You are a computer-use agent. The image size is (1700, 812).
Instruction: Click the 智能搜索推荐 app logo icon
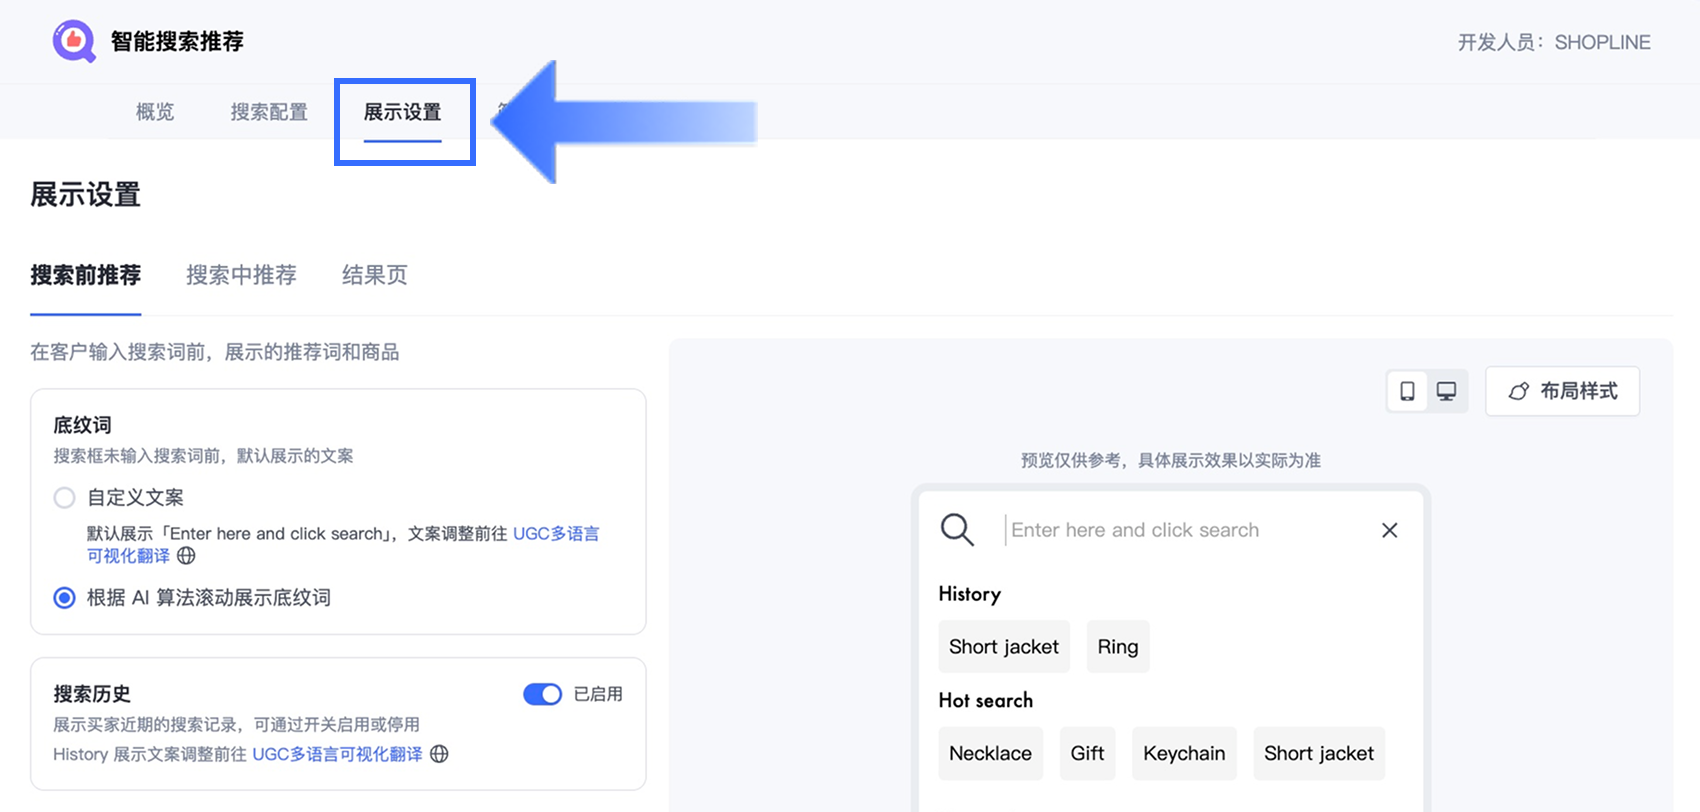[74, 42]
